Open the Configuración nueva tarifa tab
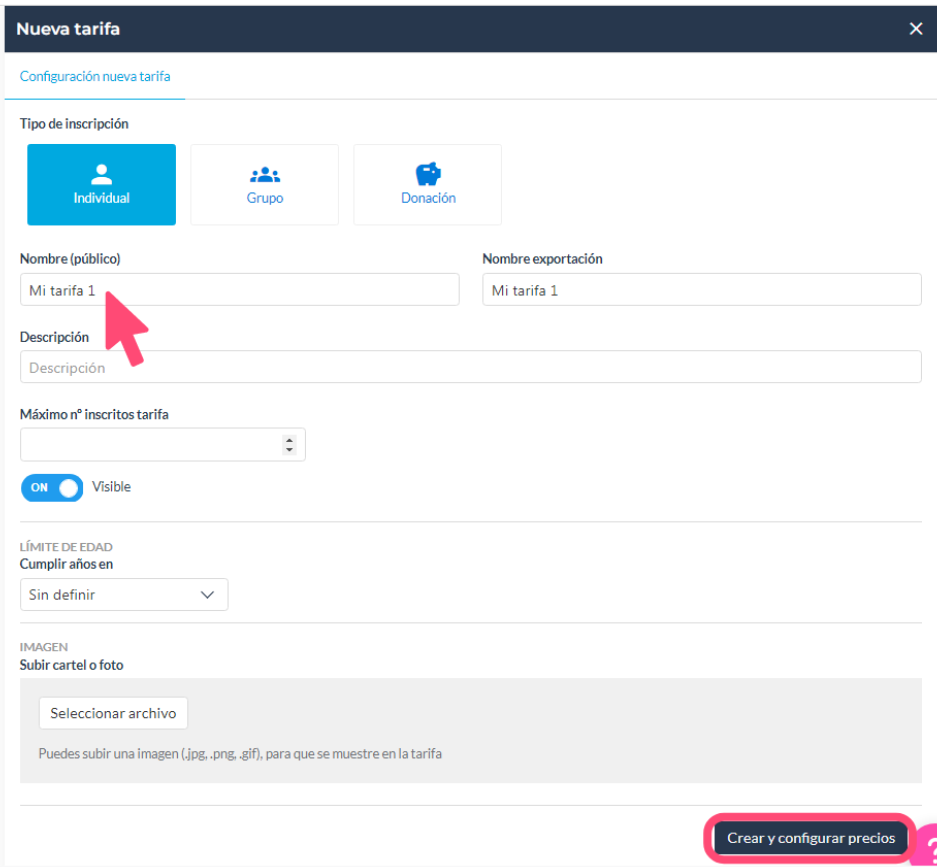This screenshot has height=867, width=937. [x=95, y=76]
